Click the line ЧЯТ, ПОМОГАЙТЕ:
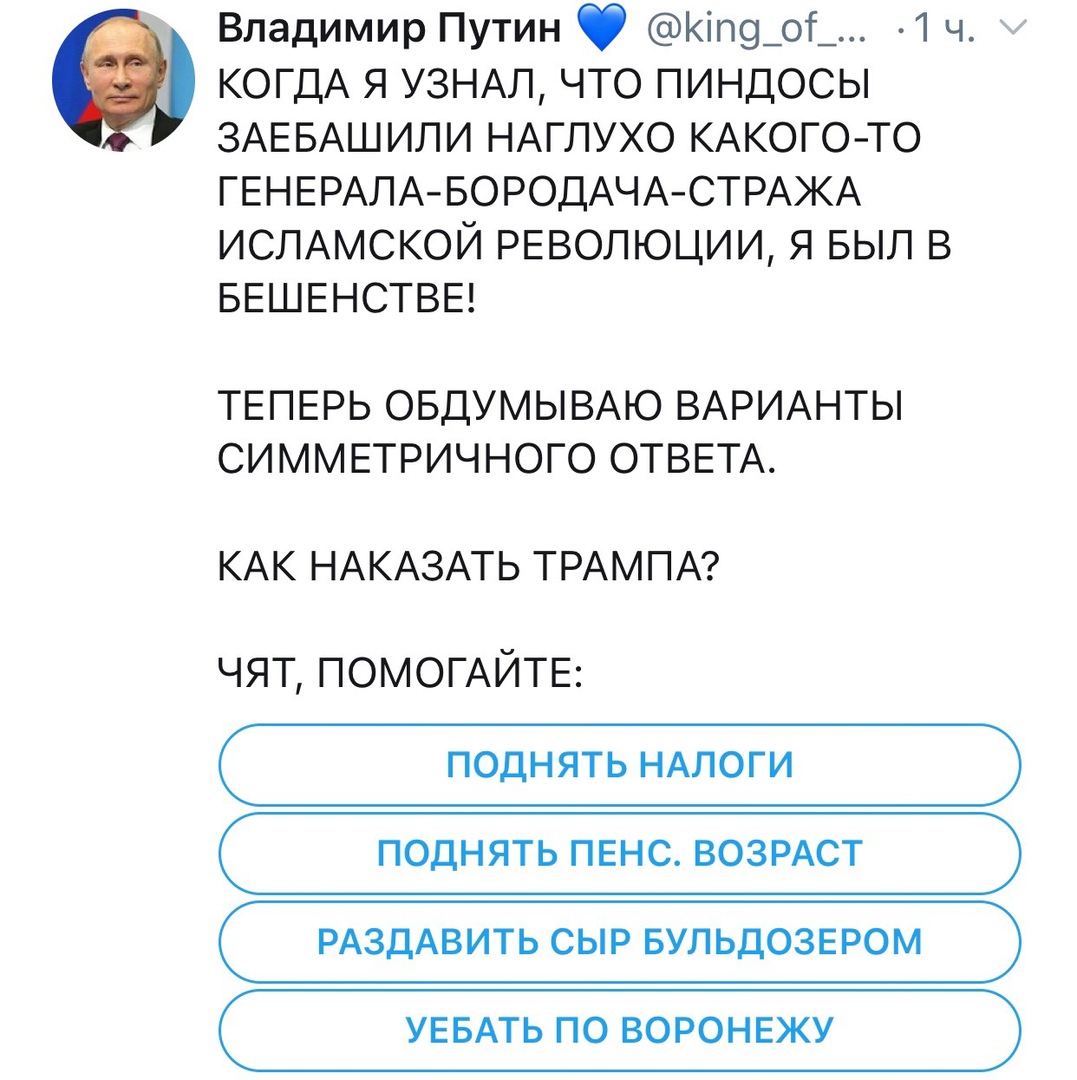This screenshot has width=1077, height=1080. 401,672
